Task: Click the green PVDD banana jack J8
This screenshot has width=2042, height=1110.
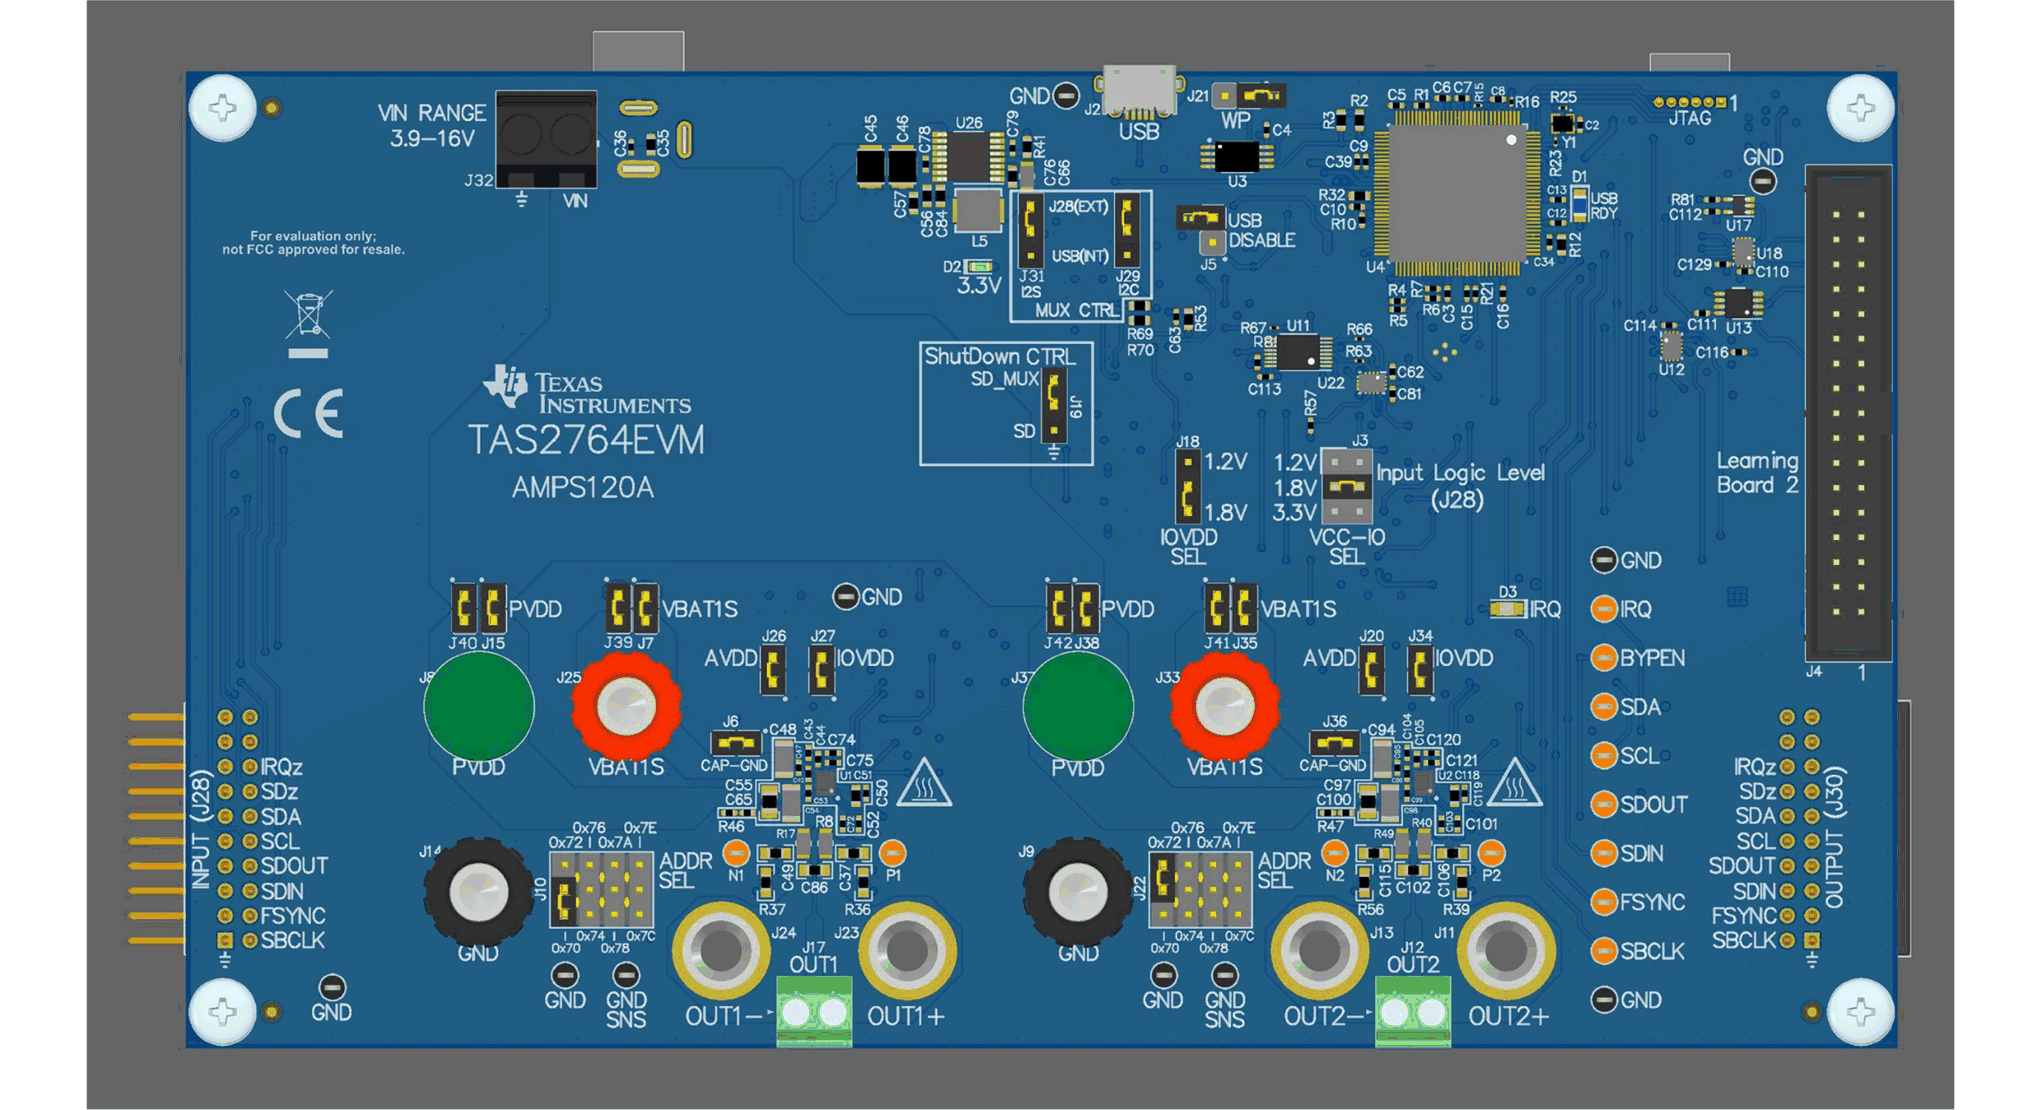Action: coord(479,707)
